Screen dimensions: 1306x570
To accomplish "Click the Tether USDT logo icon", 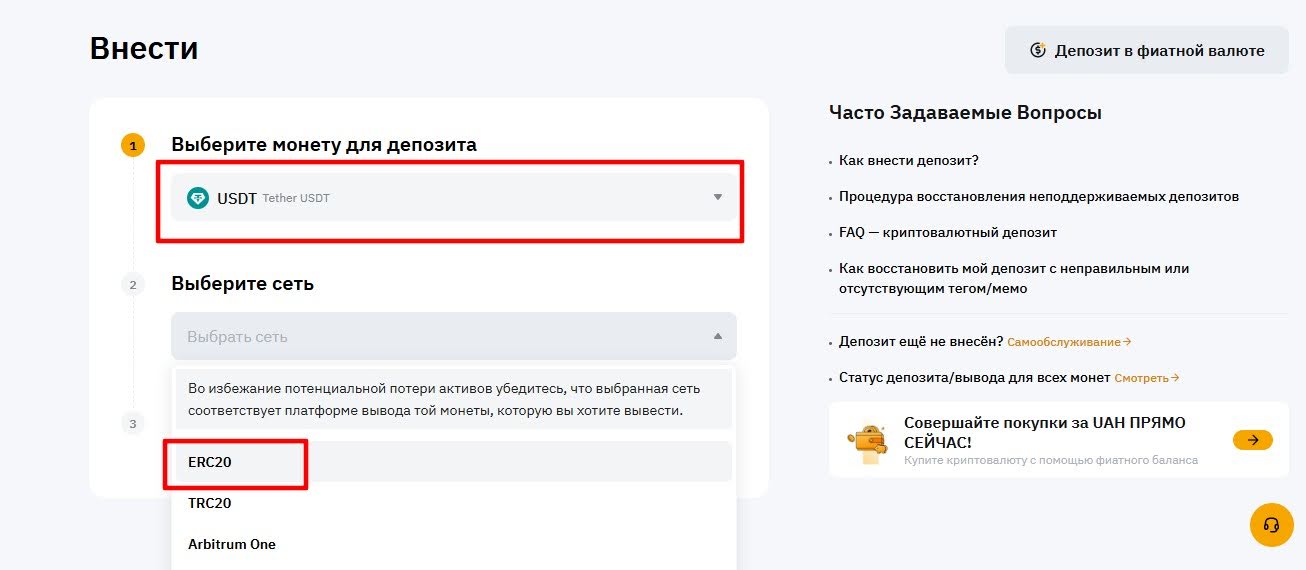I will (x=198, y=198).
